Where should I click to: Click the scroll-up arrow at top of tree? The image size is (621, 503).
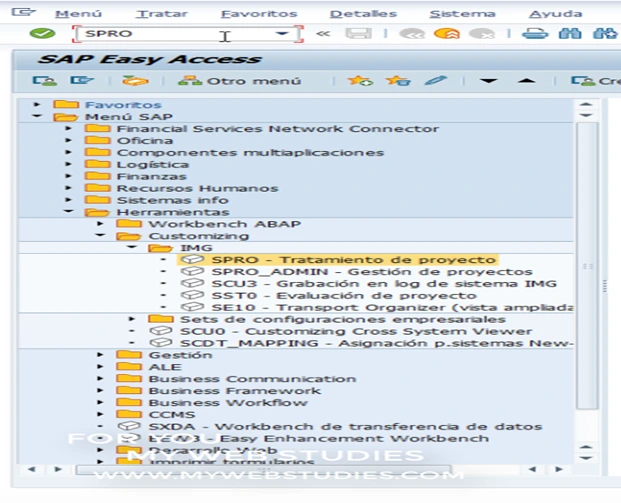(586, 105)
